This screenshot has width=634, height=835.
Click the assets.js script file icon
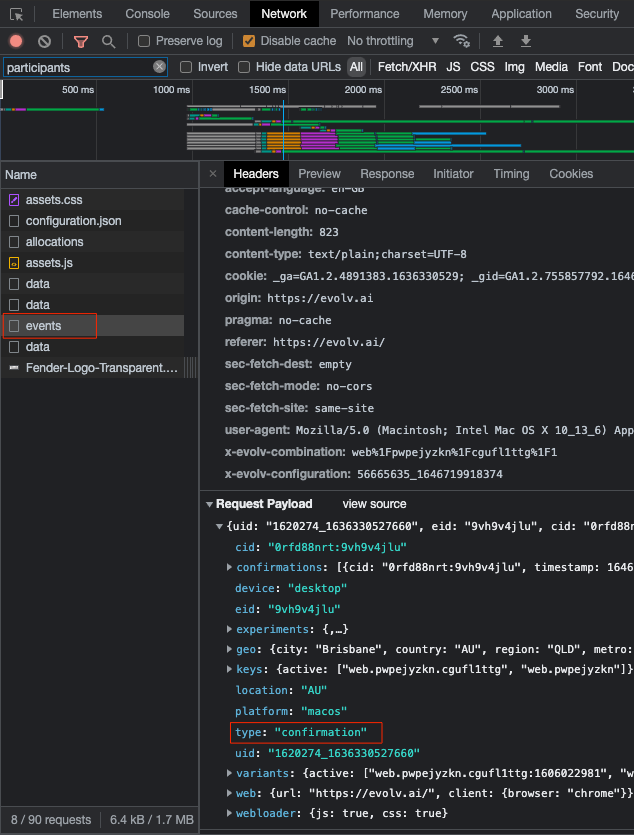[14, 263]
